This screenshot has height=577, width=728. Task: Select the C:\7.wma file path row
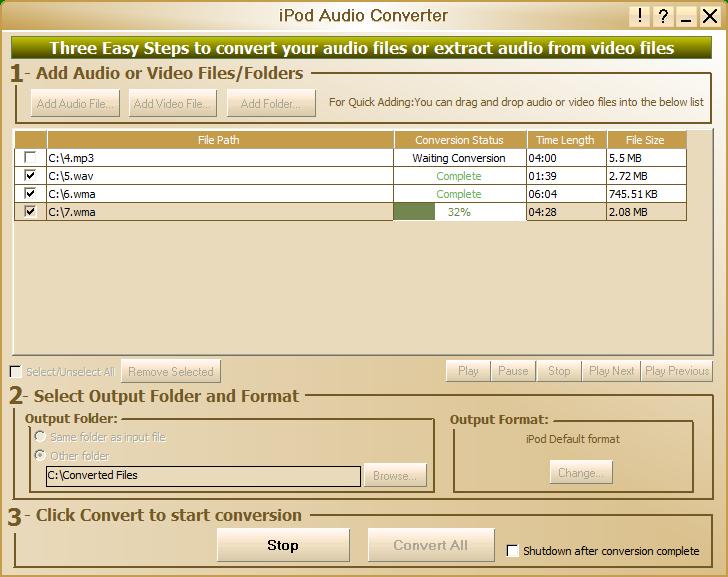[220, 212]
